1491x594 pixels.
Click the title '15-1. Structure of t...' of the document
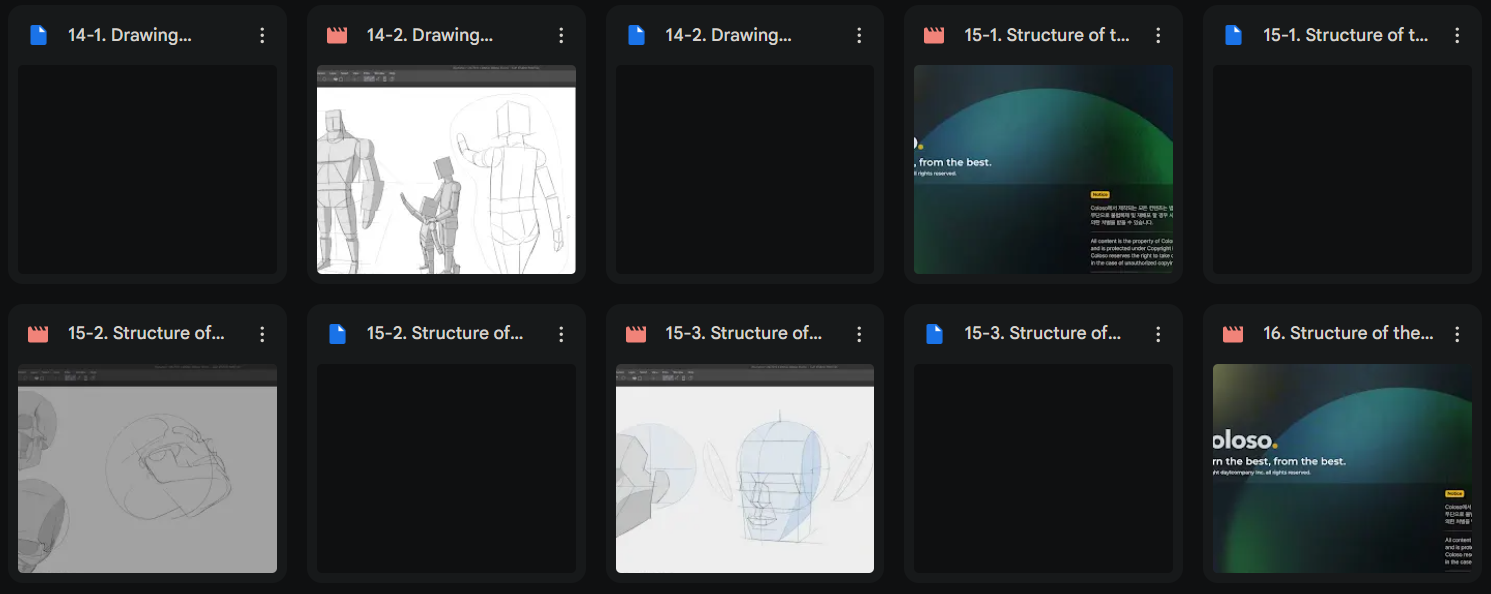[1346, 35]
